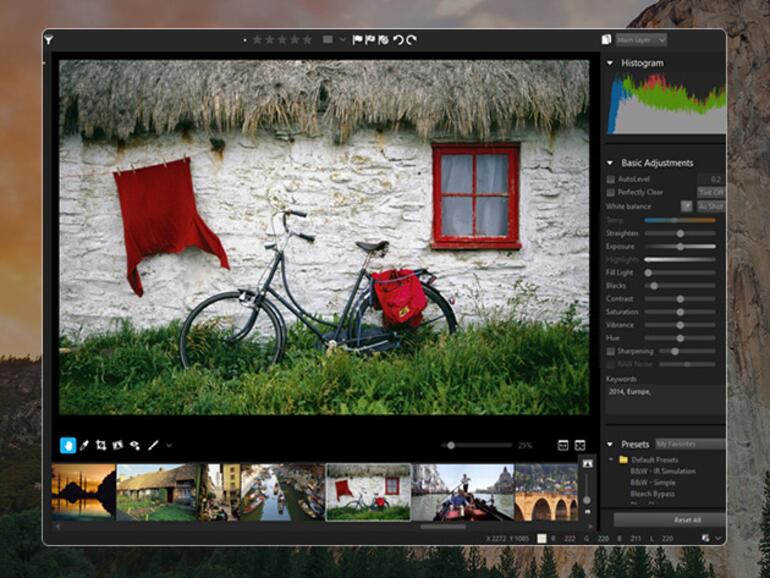The height and width of the screenshot is (578, 770).
Task: Select the Straighten tool
Action: click(x=118, y=445)
